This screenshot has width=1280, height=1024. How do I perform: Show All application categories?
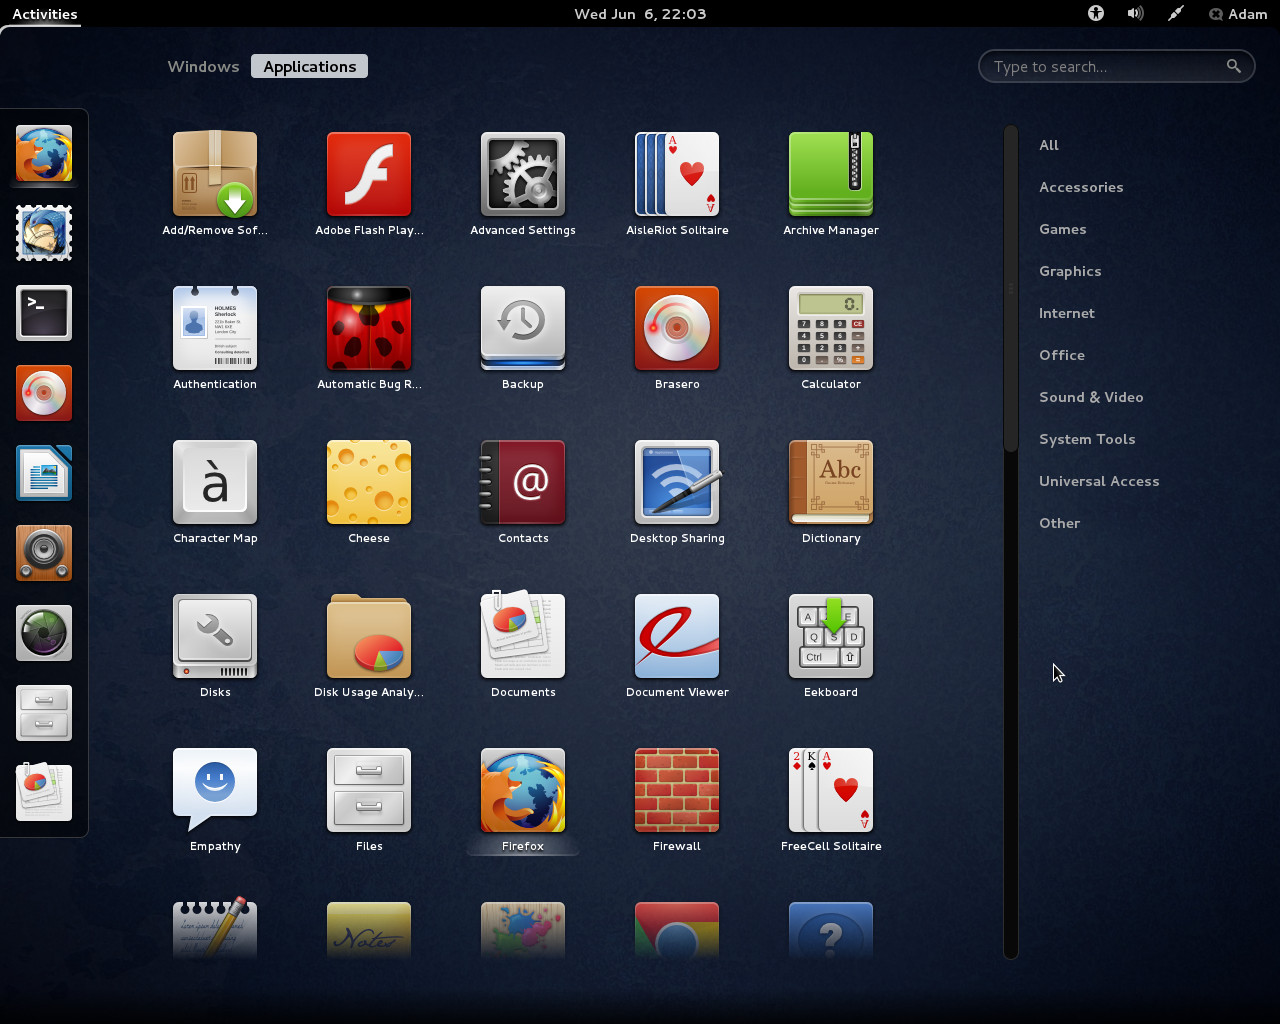tap(1049, 145)
